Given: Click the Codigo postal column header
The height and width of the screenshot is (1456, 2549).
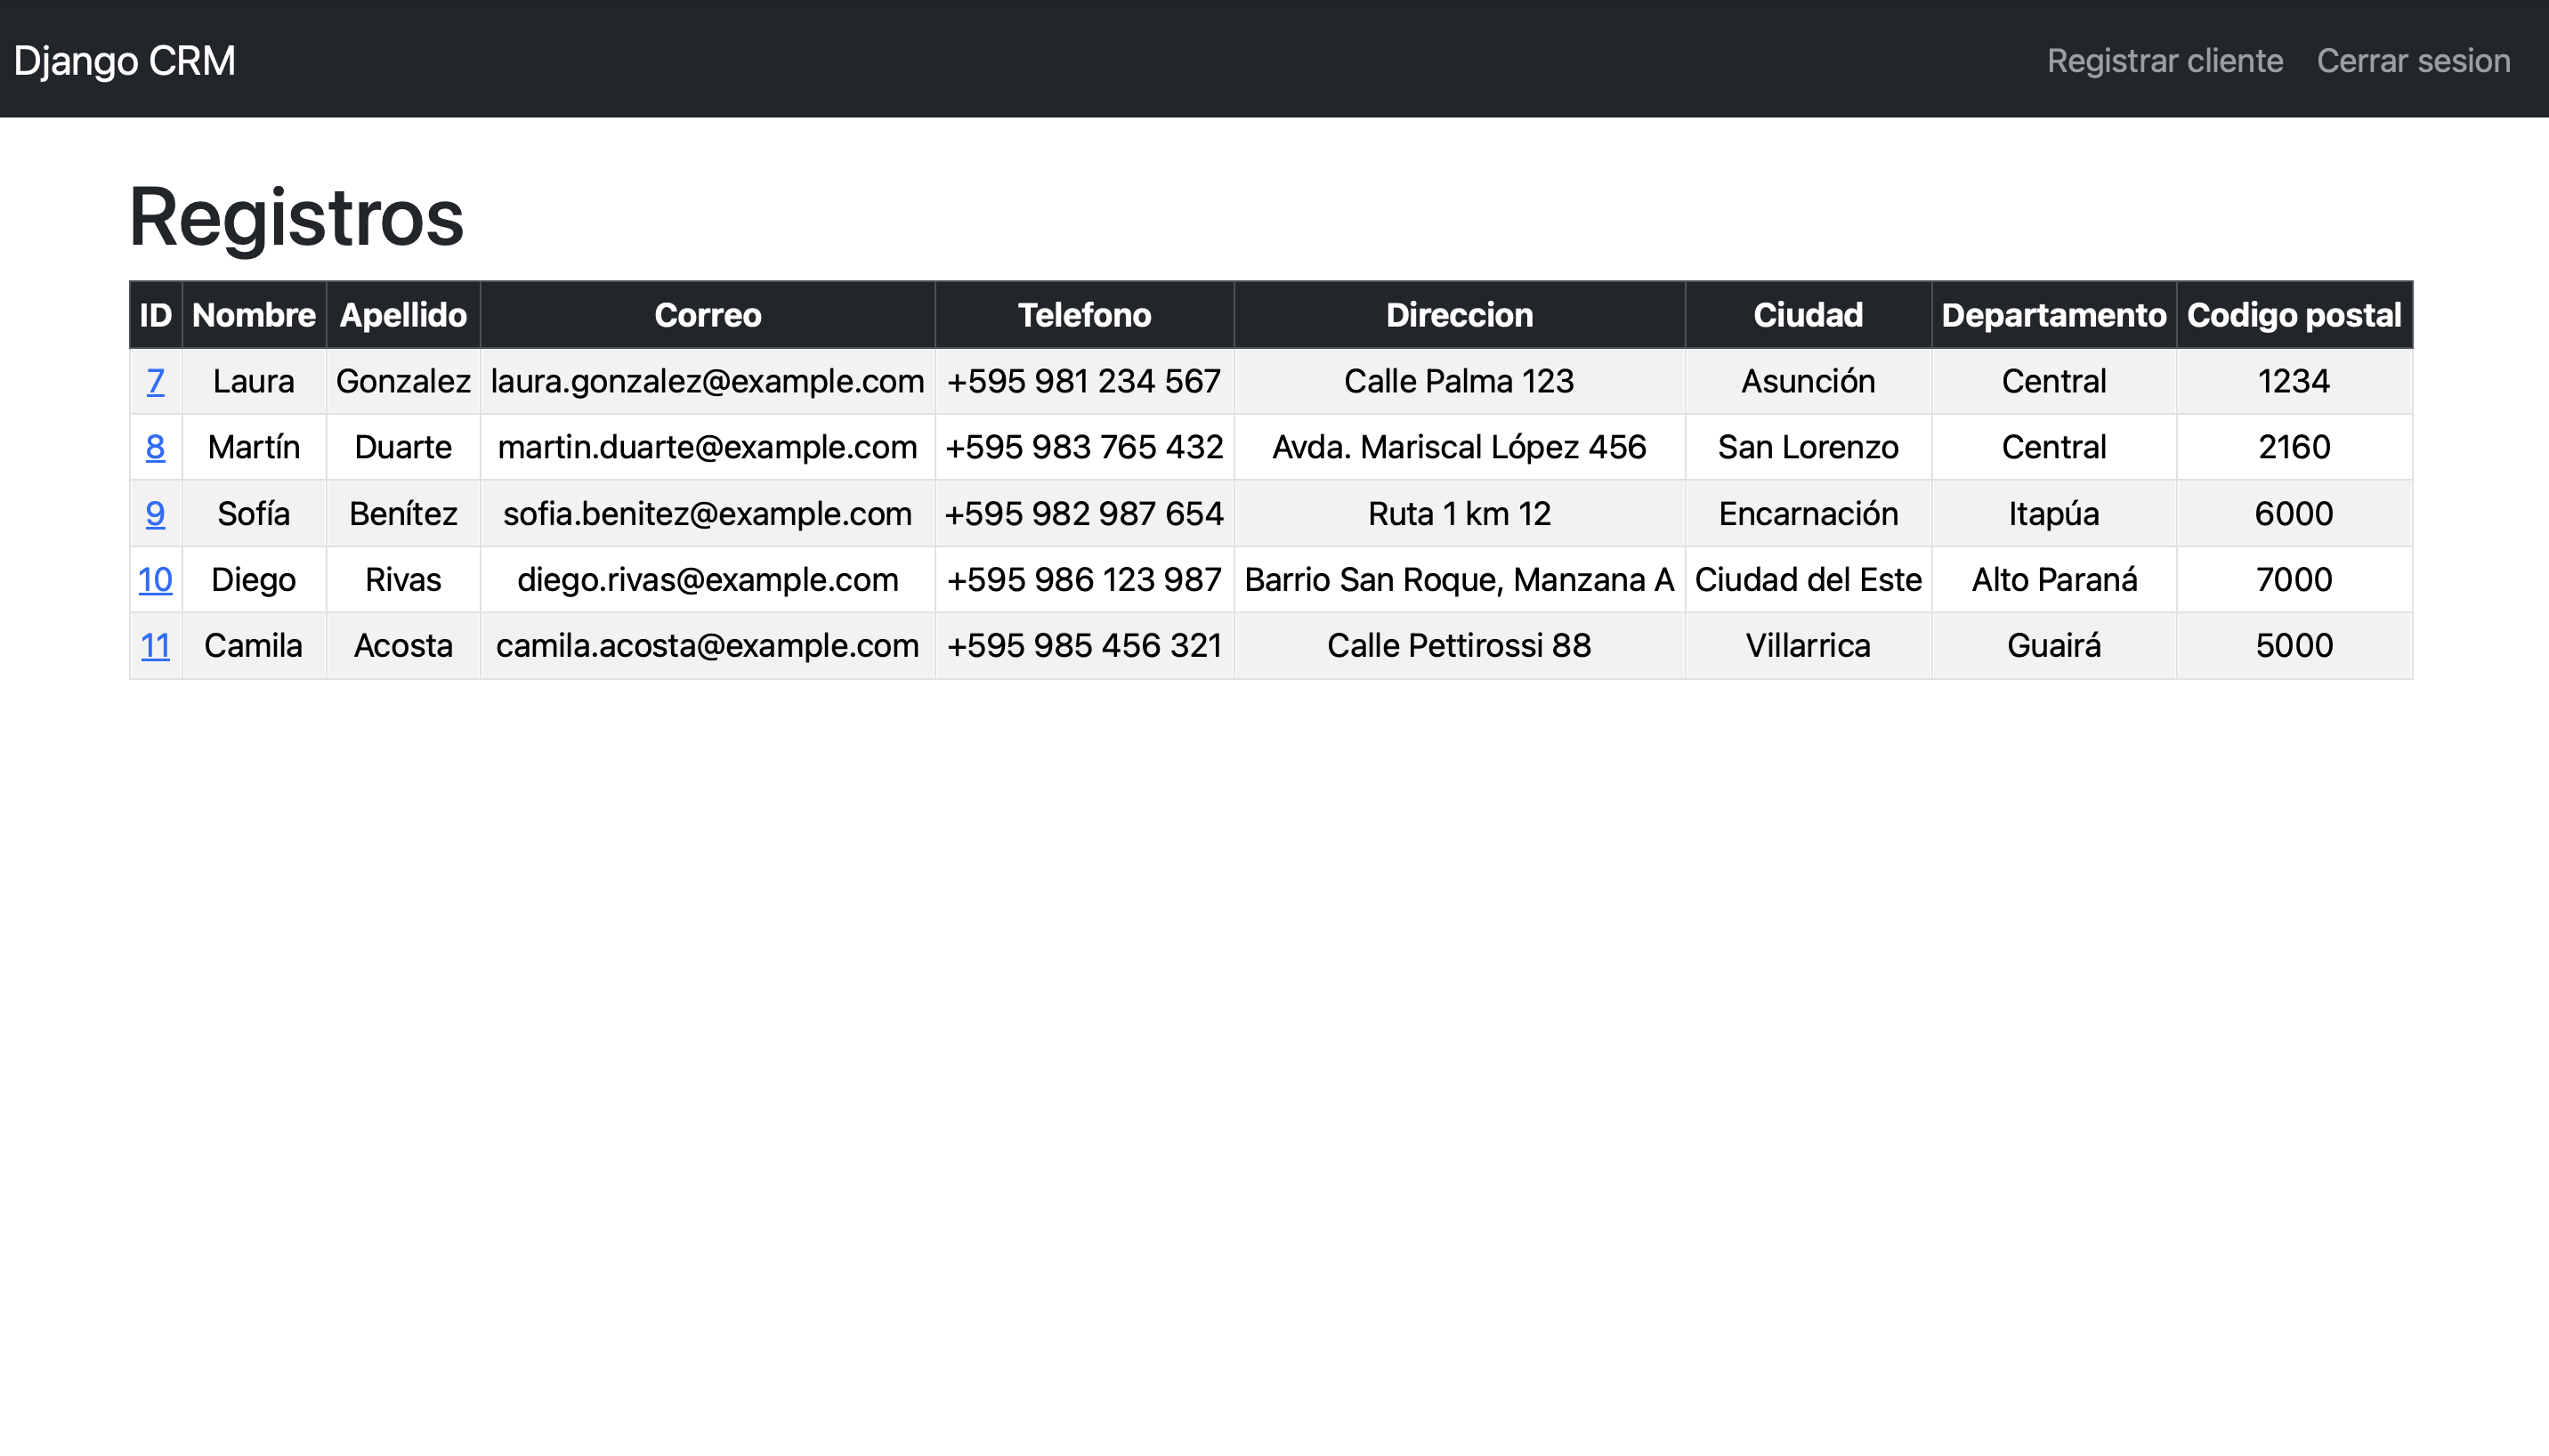Looking at the screenshot, I should (x=2293, y=315).
